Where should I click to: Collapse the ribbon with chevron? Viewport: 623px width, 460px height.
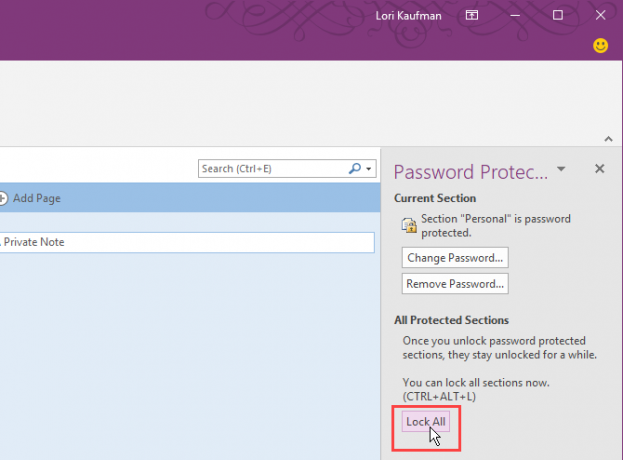(x=608, y=139)
